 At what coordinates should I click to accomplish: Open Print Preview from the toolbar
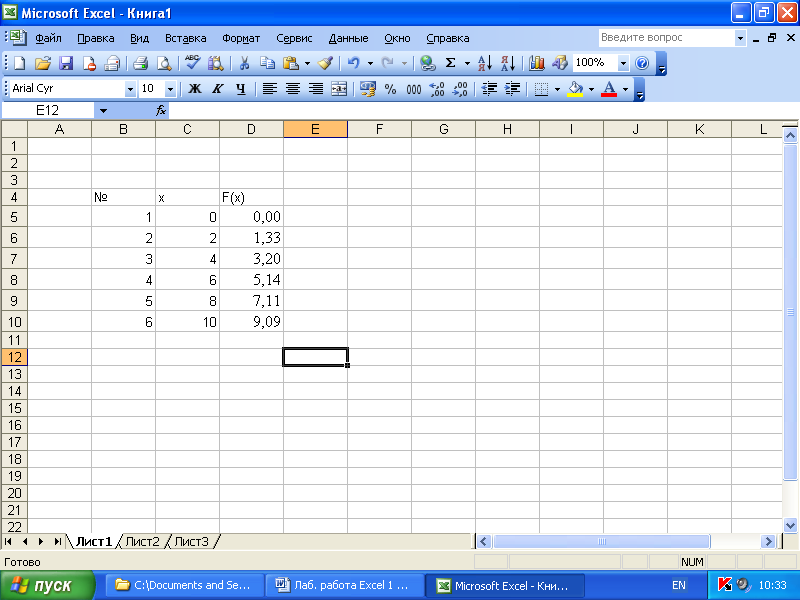(164, 63)
